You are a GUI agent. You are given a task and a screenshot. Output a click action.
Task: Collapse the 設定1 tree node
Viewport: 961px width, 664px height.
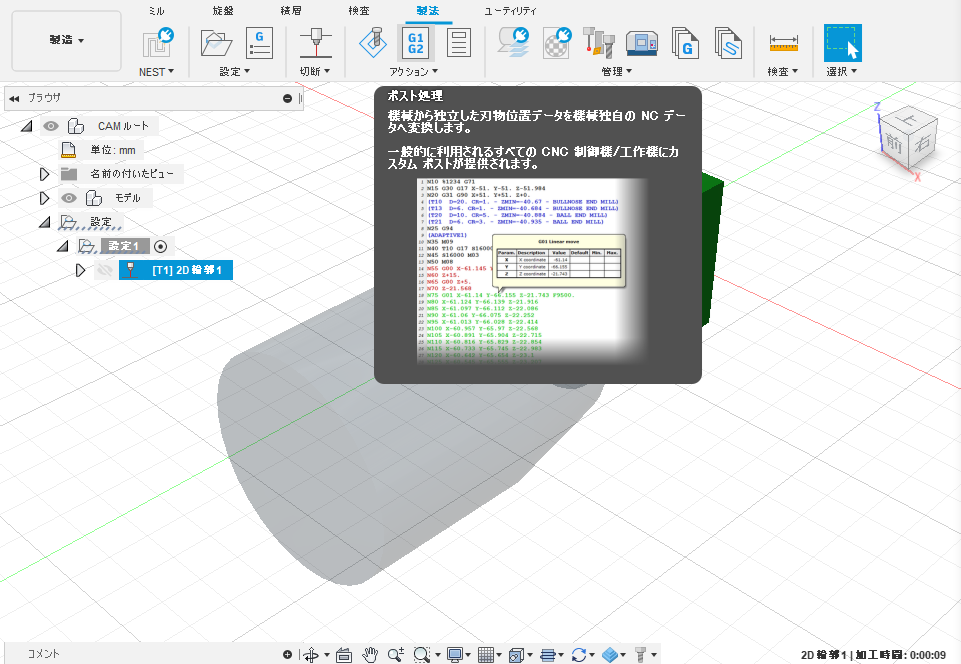pyautogui.click(x=63, y=246)
